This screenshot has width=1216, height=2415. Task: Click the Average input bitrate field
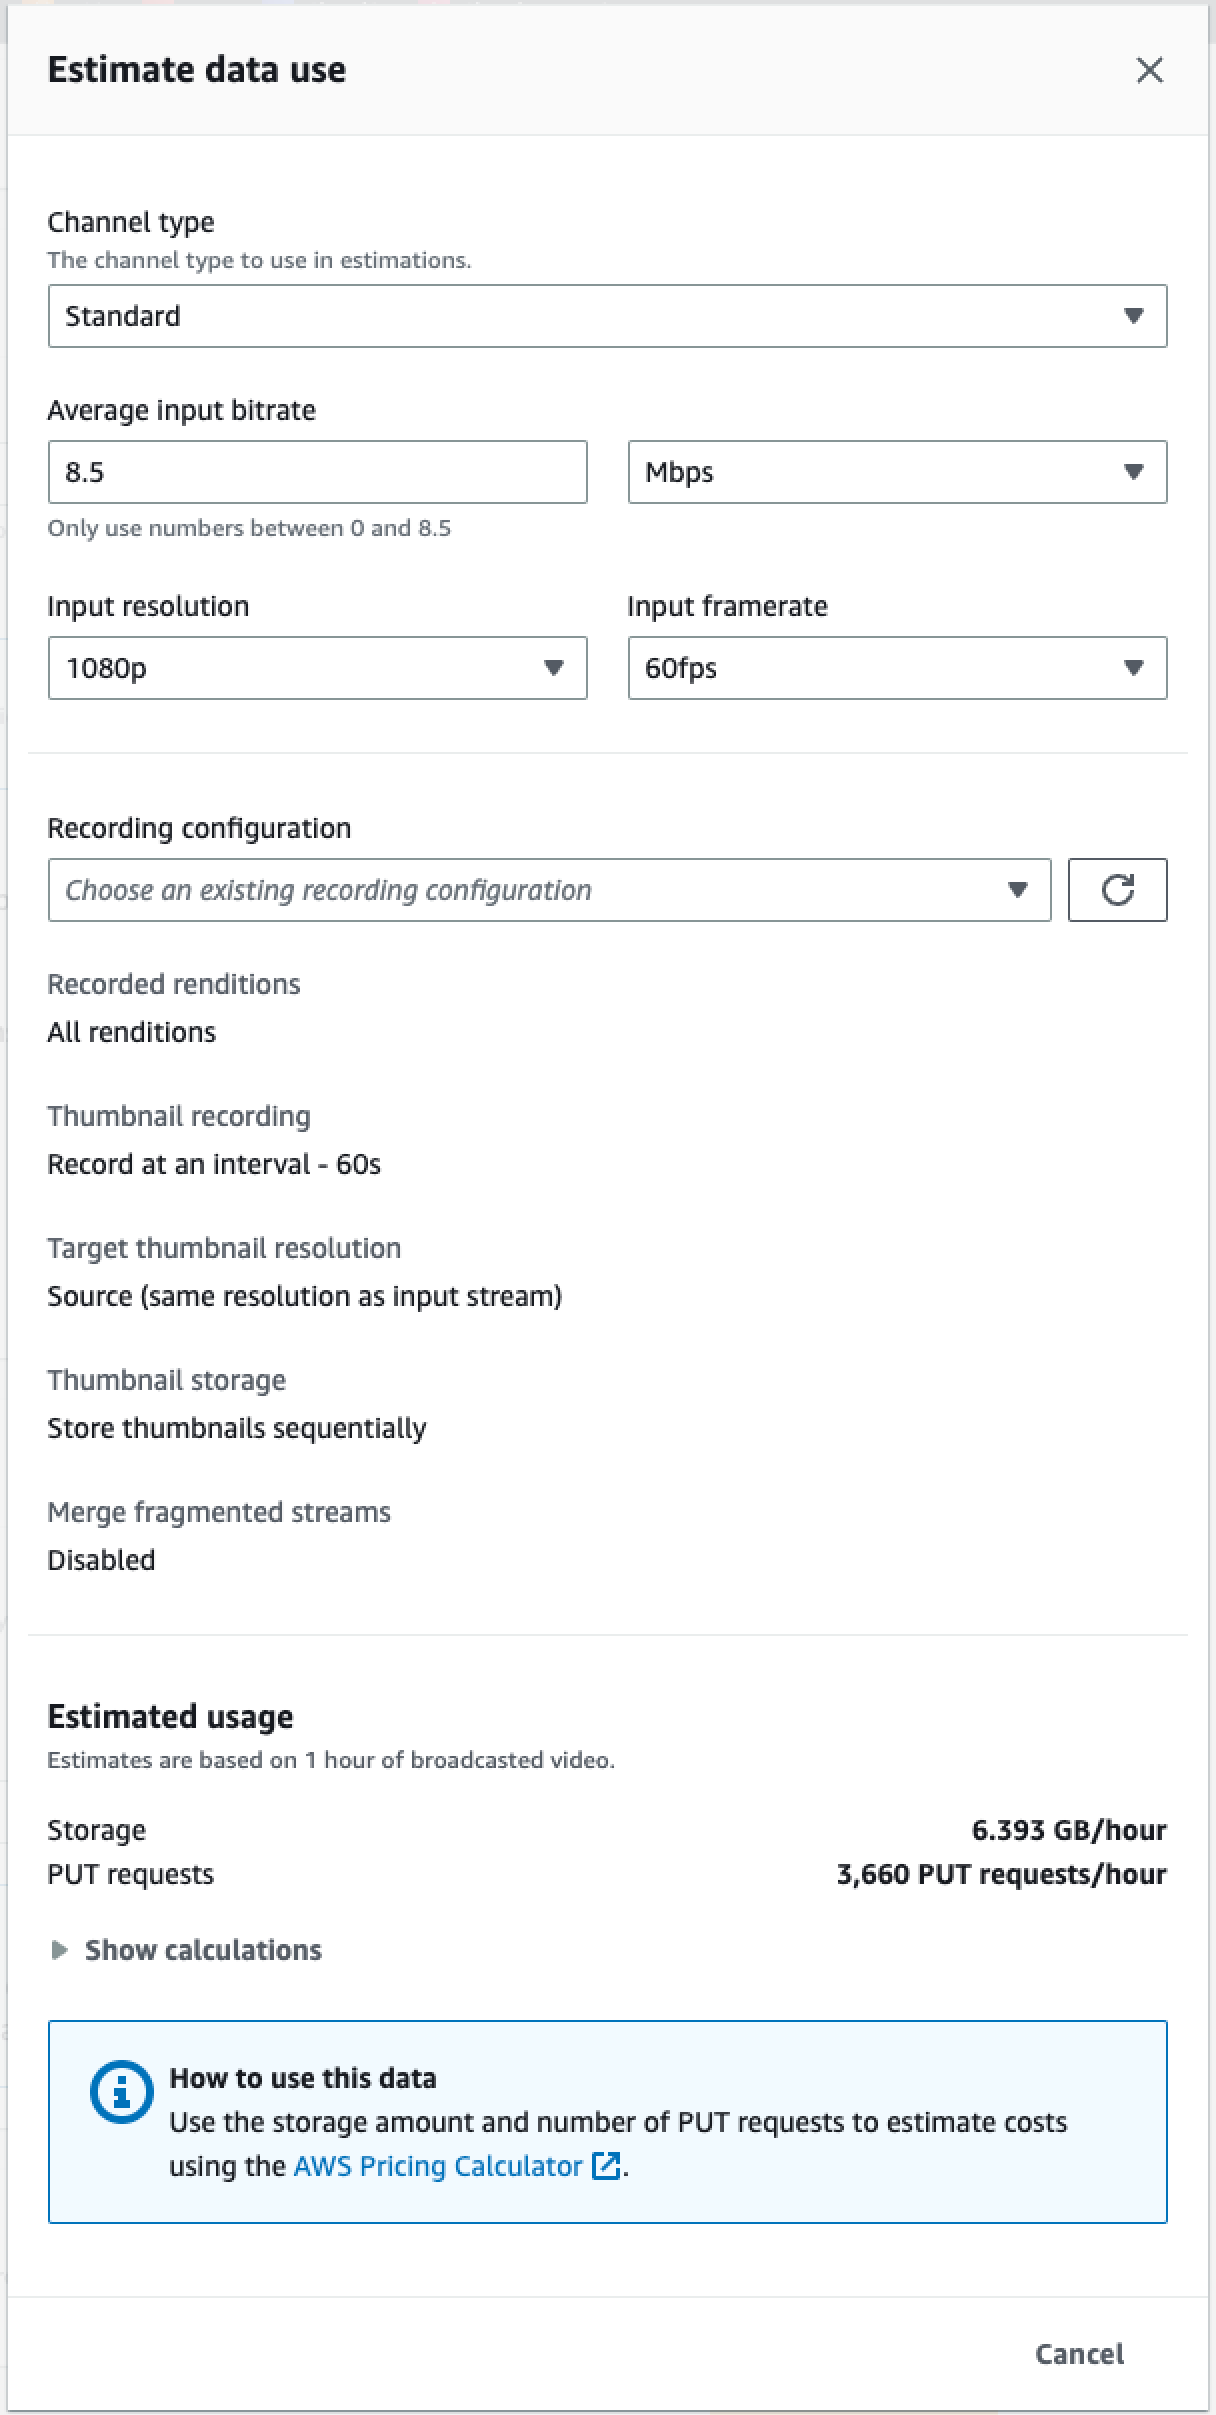[316, 472]
